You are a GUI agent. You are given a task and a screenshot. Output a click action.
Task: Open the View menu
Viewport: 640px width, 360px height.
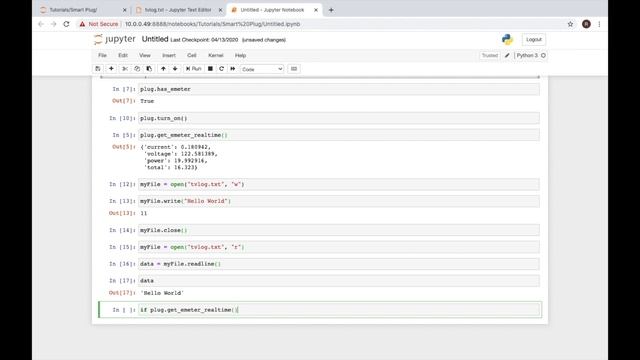click(144, 56)
